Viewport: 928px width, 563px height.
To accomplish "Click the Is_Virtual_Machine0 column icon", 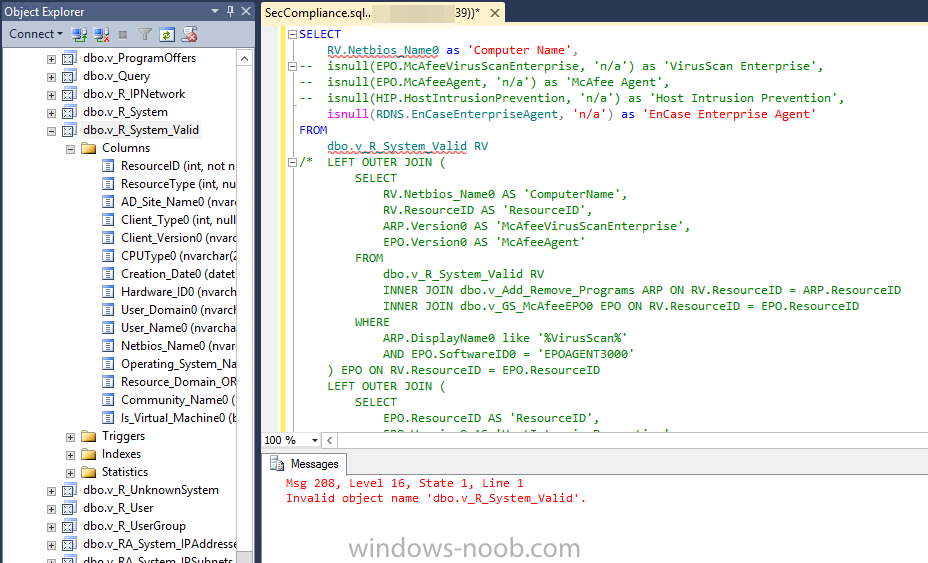I will 108,418.
